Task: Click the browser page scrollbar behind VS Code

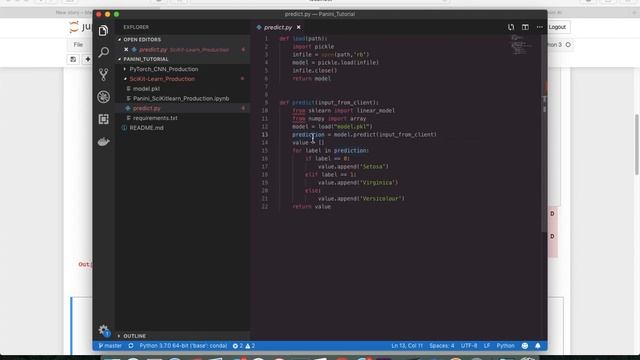Action: point(636,144)
